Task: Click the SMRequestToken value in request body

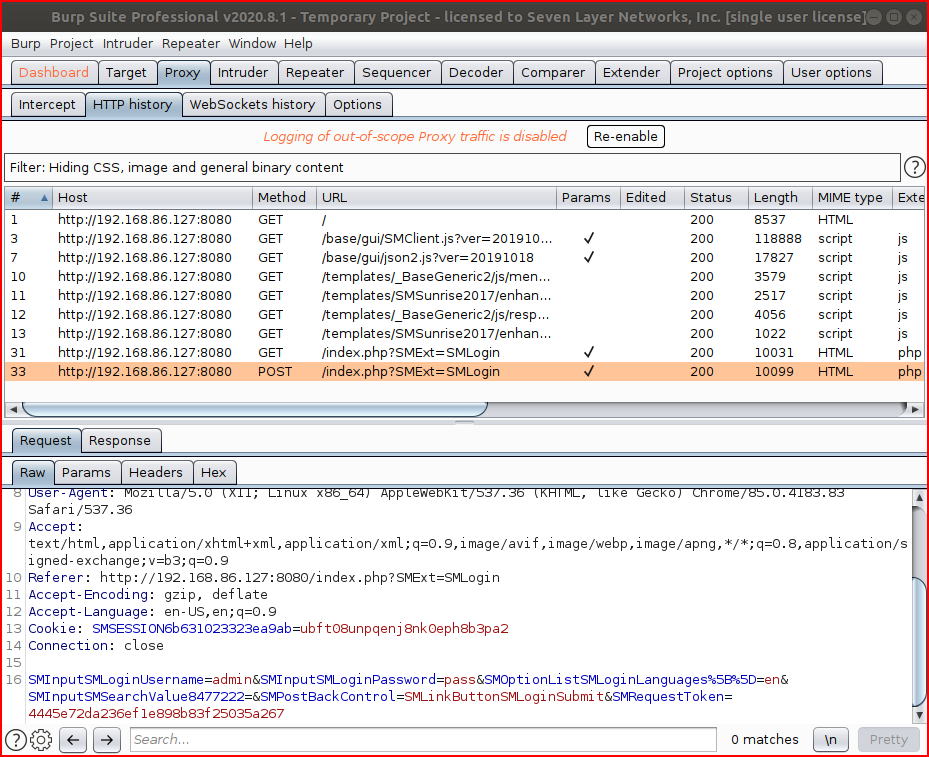Action: pyautogui.click(x=156, y=714)
